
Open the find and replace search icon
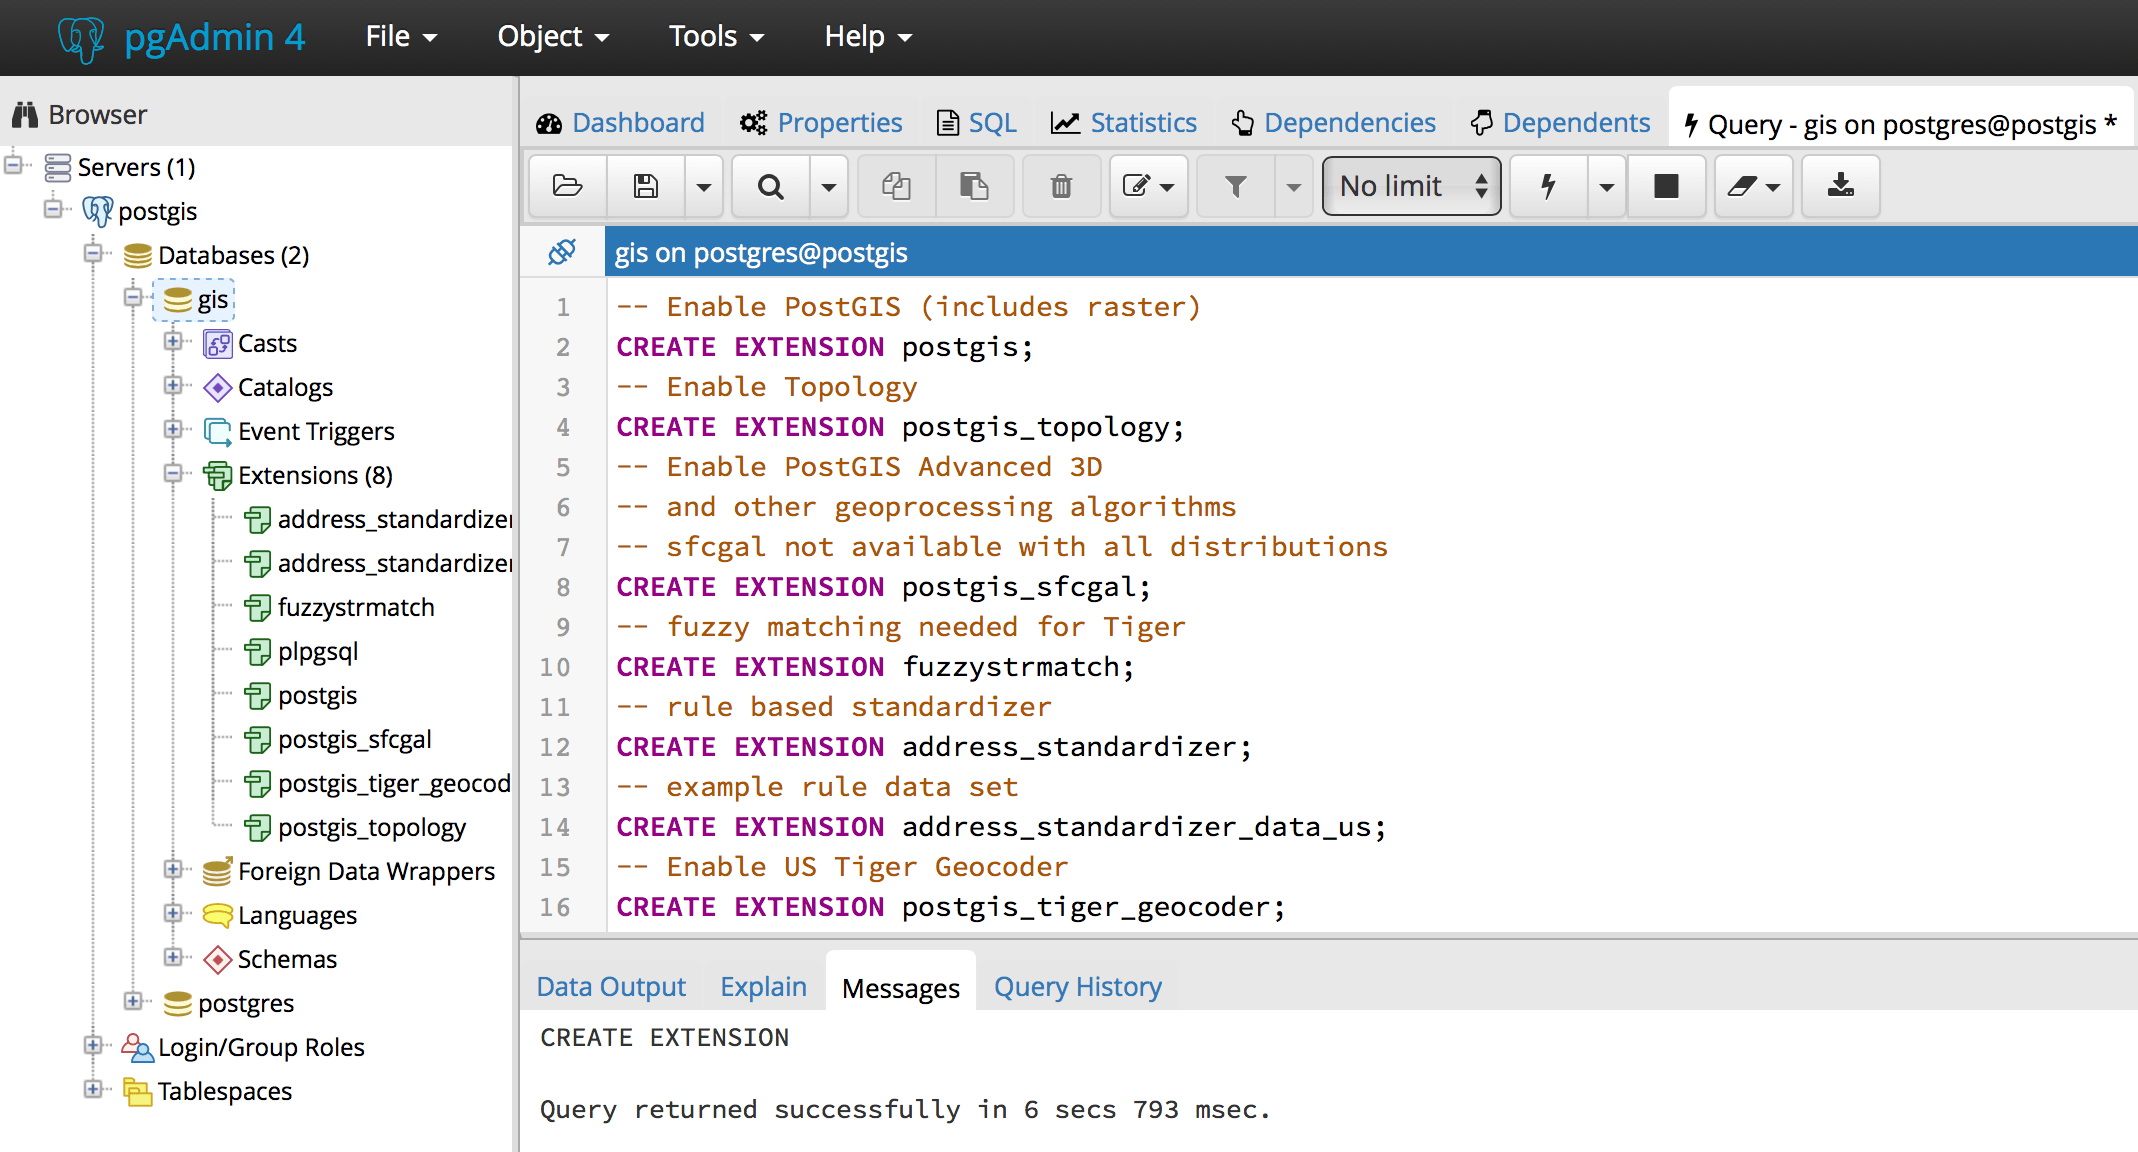[x=769, y=186]
